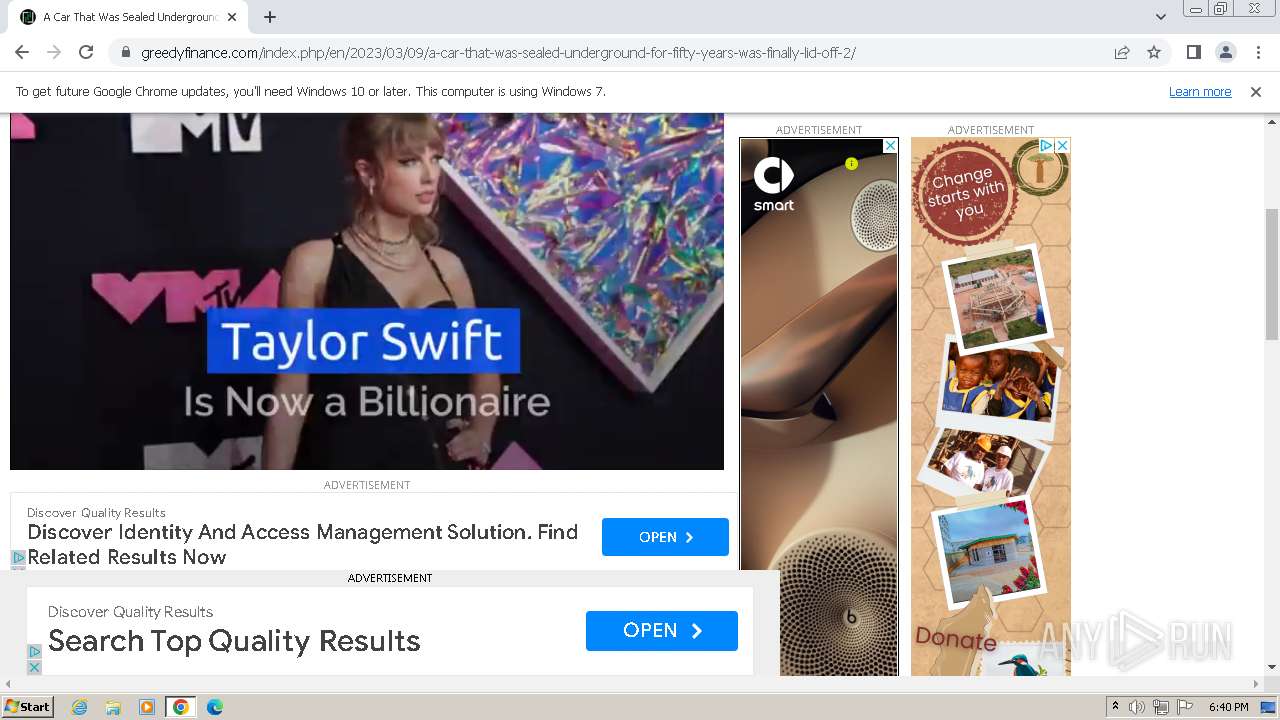Open the Chrome side panel
Screen dimensions: 1280x720
tap(1194, 52)
